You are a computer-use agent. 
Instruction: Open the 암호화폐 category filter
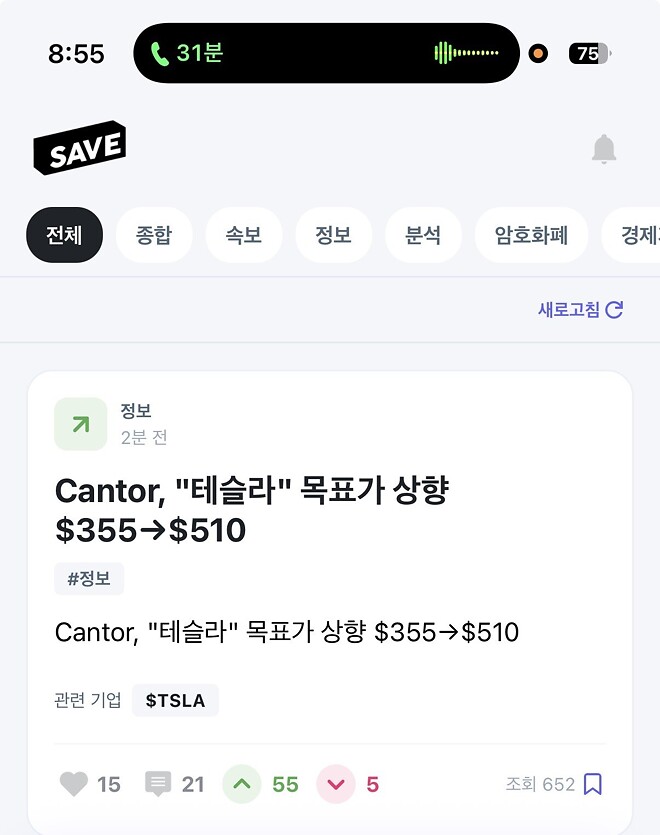coord(531,234)
